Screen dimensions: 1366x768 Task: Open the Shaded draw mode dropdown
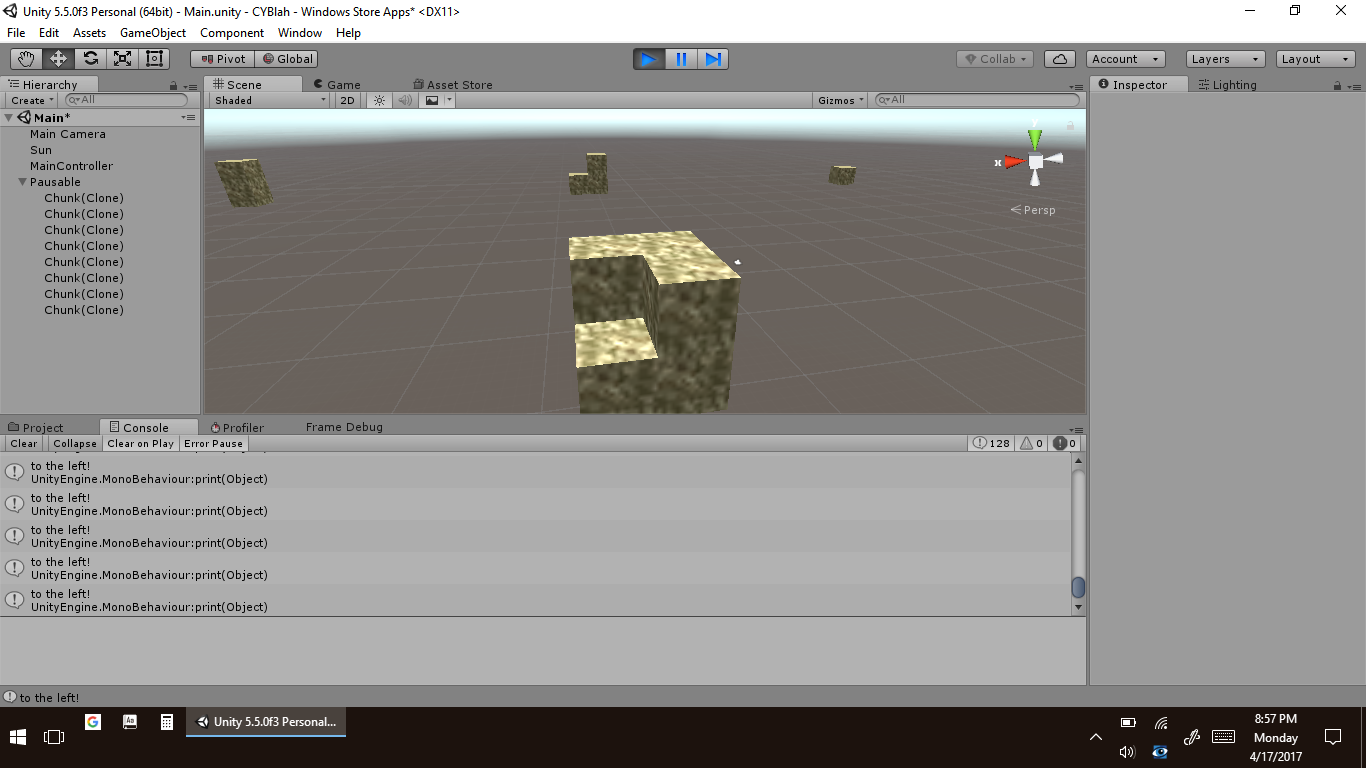point(269,100)
